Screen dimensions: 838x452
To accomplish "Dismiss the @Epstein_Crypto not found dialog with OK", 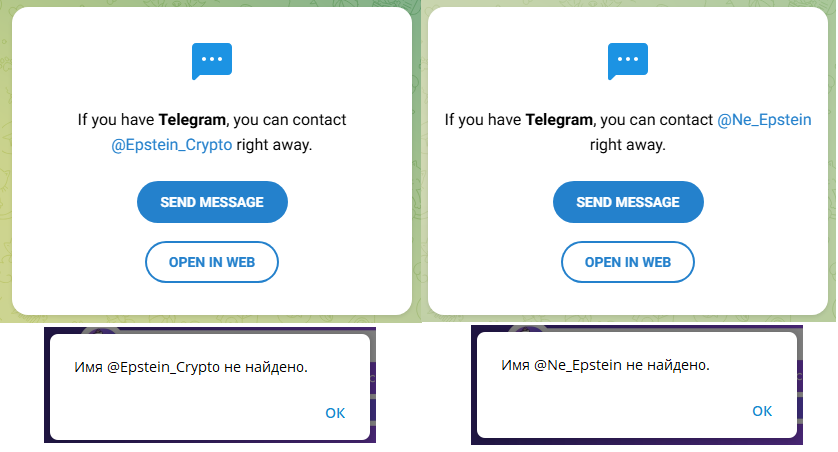I will tap(335, 412).
